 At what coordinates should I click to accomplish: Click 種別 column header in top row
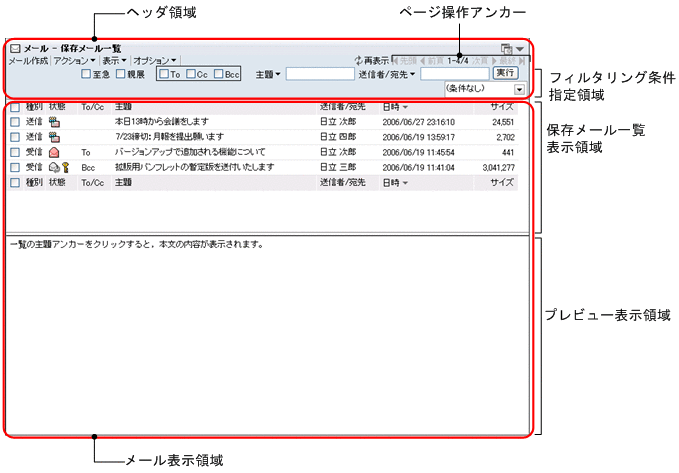[34, 107]
